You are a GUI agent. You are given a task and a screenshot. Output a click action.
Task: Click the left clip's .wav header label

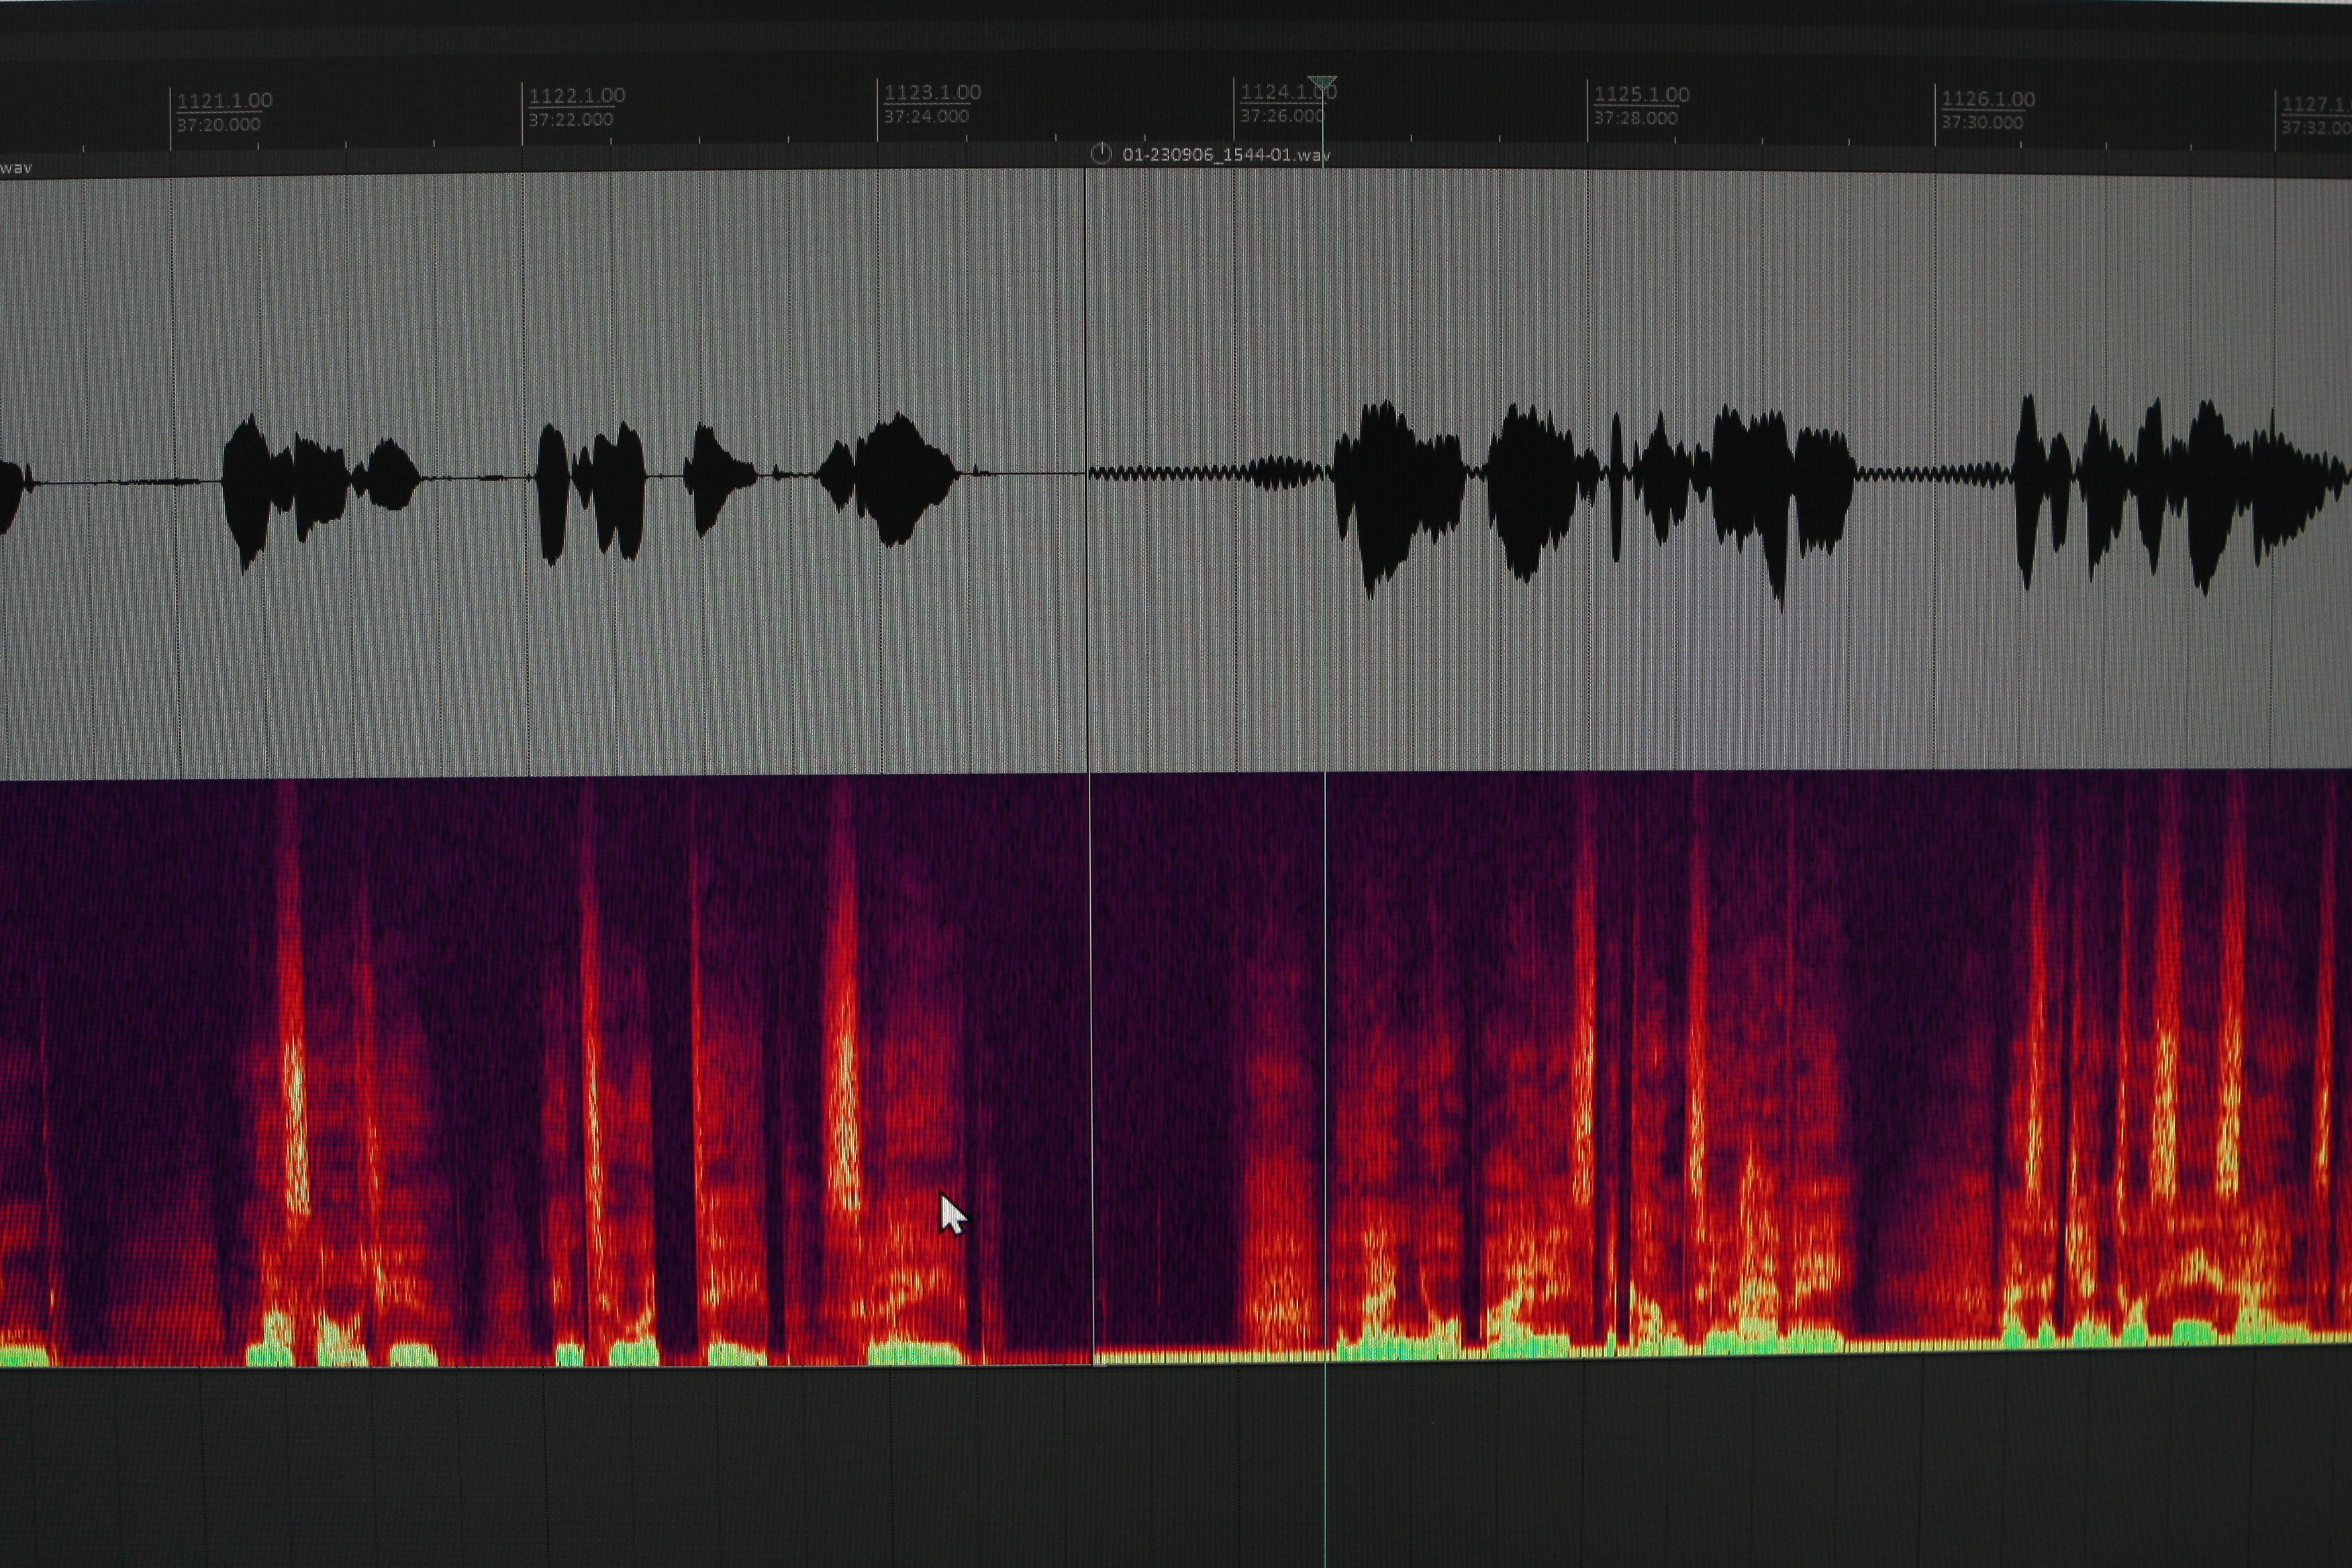[x=16, y=168]
